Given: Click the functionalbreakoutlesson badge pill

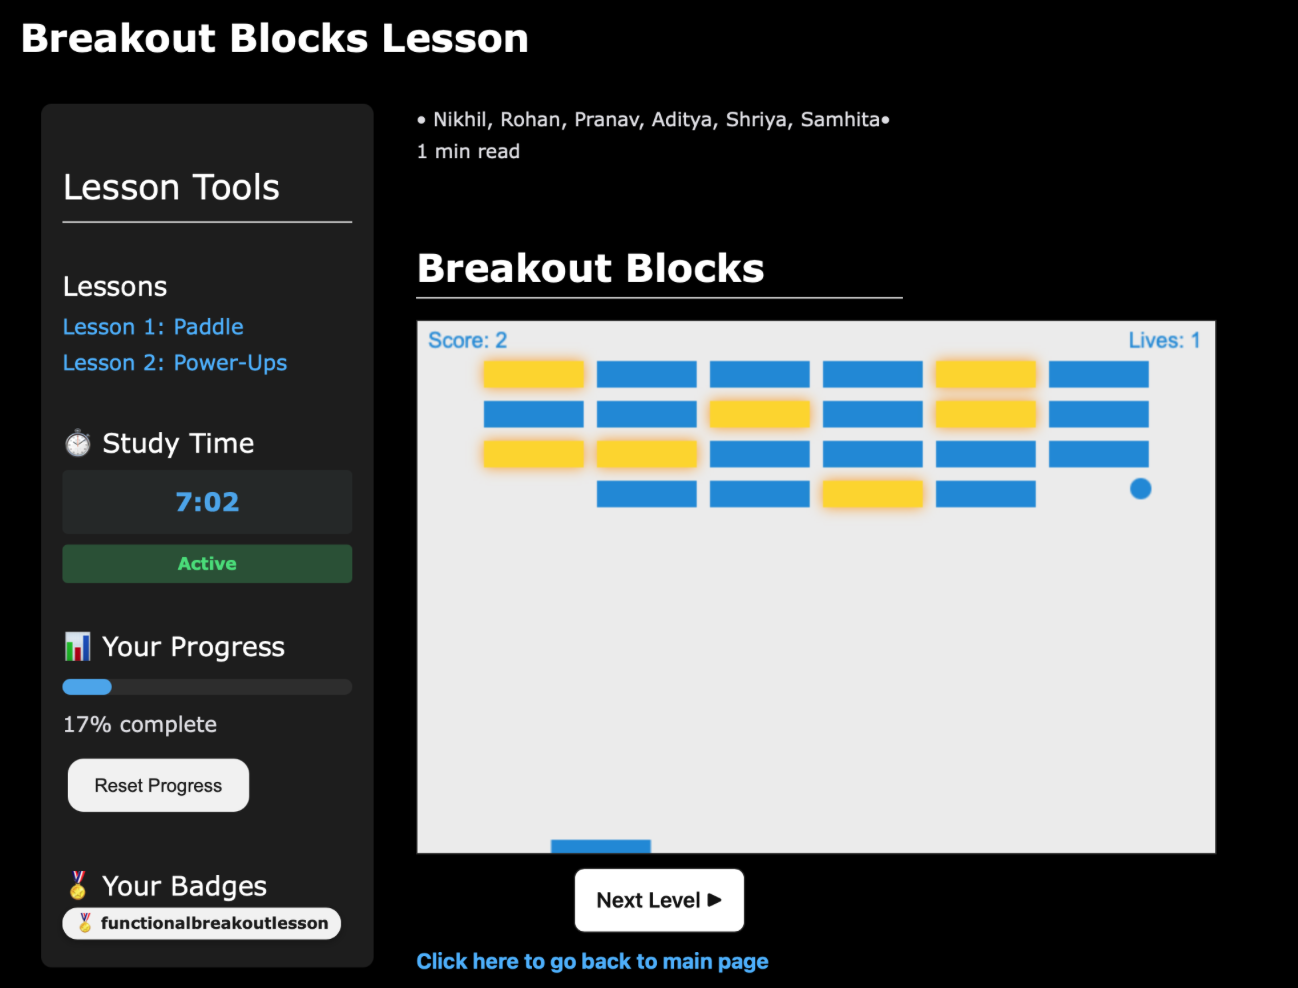Looking at the screenshot, I should click(201, 923).
